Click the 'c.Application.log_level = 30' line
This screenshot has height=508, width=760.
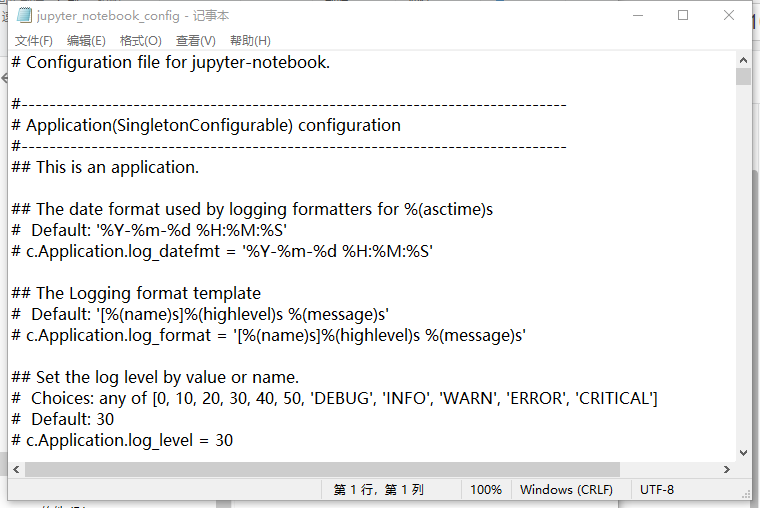pos(122,440)
